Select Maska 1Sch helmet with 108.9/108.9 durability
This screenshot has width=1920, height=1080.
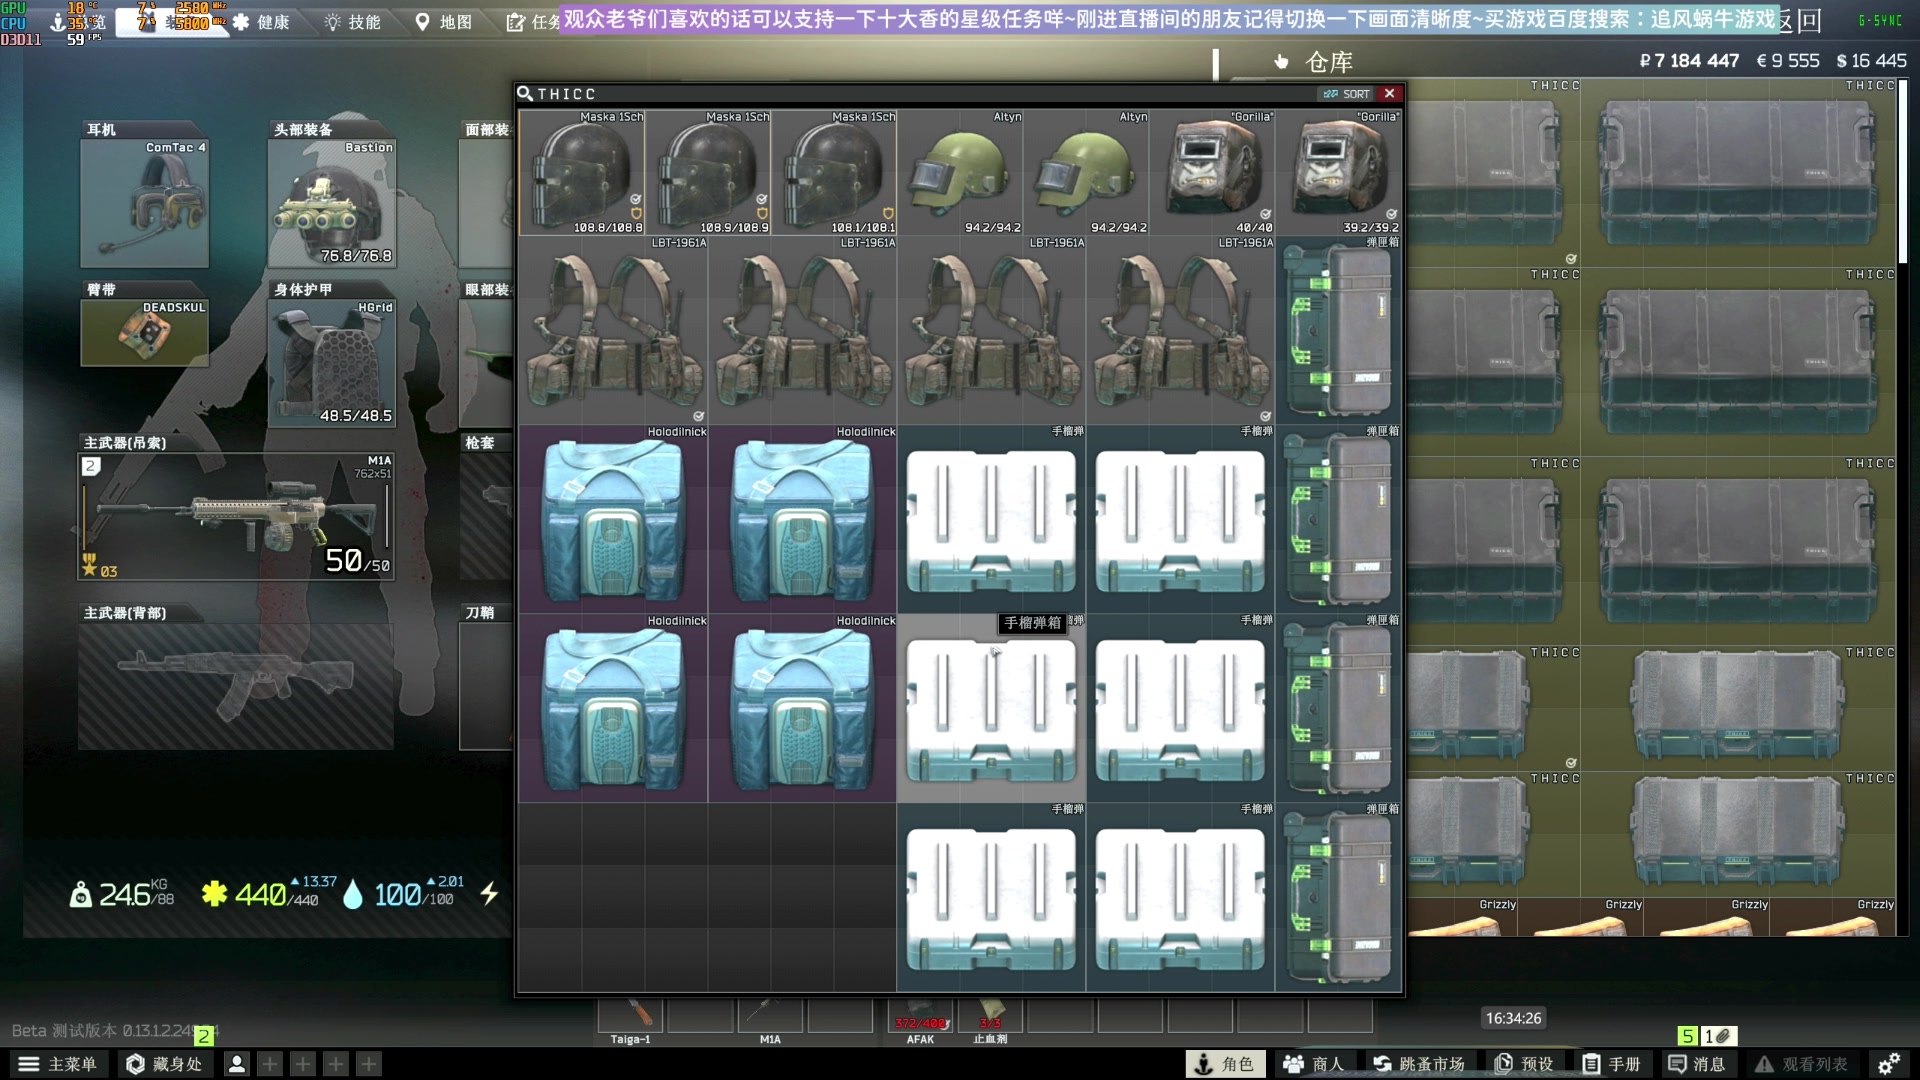(x=708, y=173)
